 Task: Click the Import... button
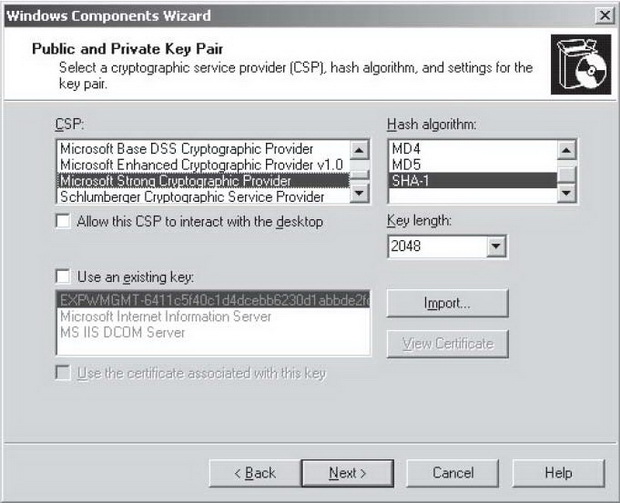coord(447,303)
